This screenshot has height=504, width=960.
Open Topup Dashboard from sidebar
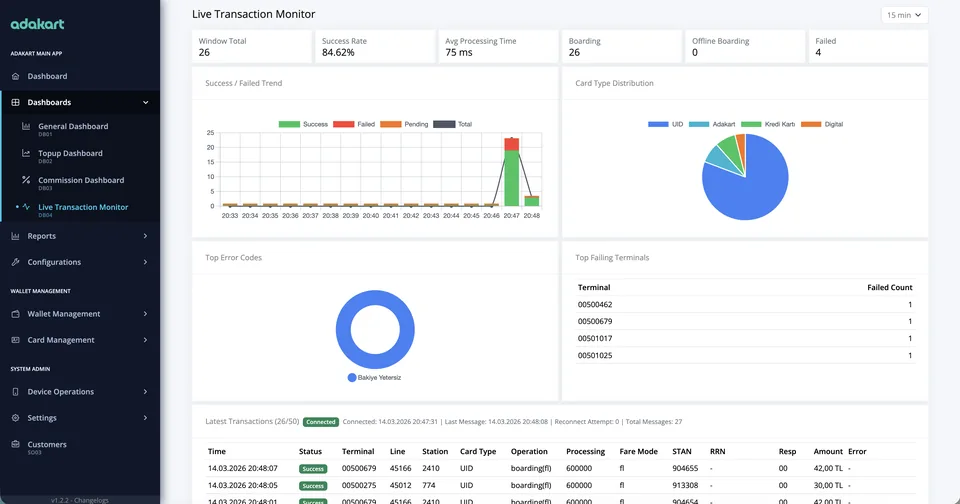coord(80,156)
